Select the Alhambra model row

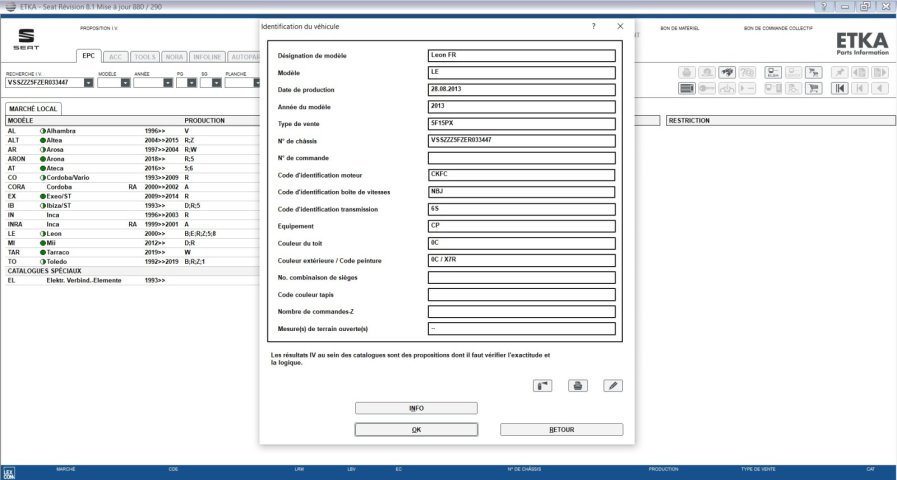pyautogui.click(x=132, y=131)
